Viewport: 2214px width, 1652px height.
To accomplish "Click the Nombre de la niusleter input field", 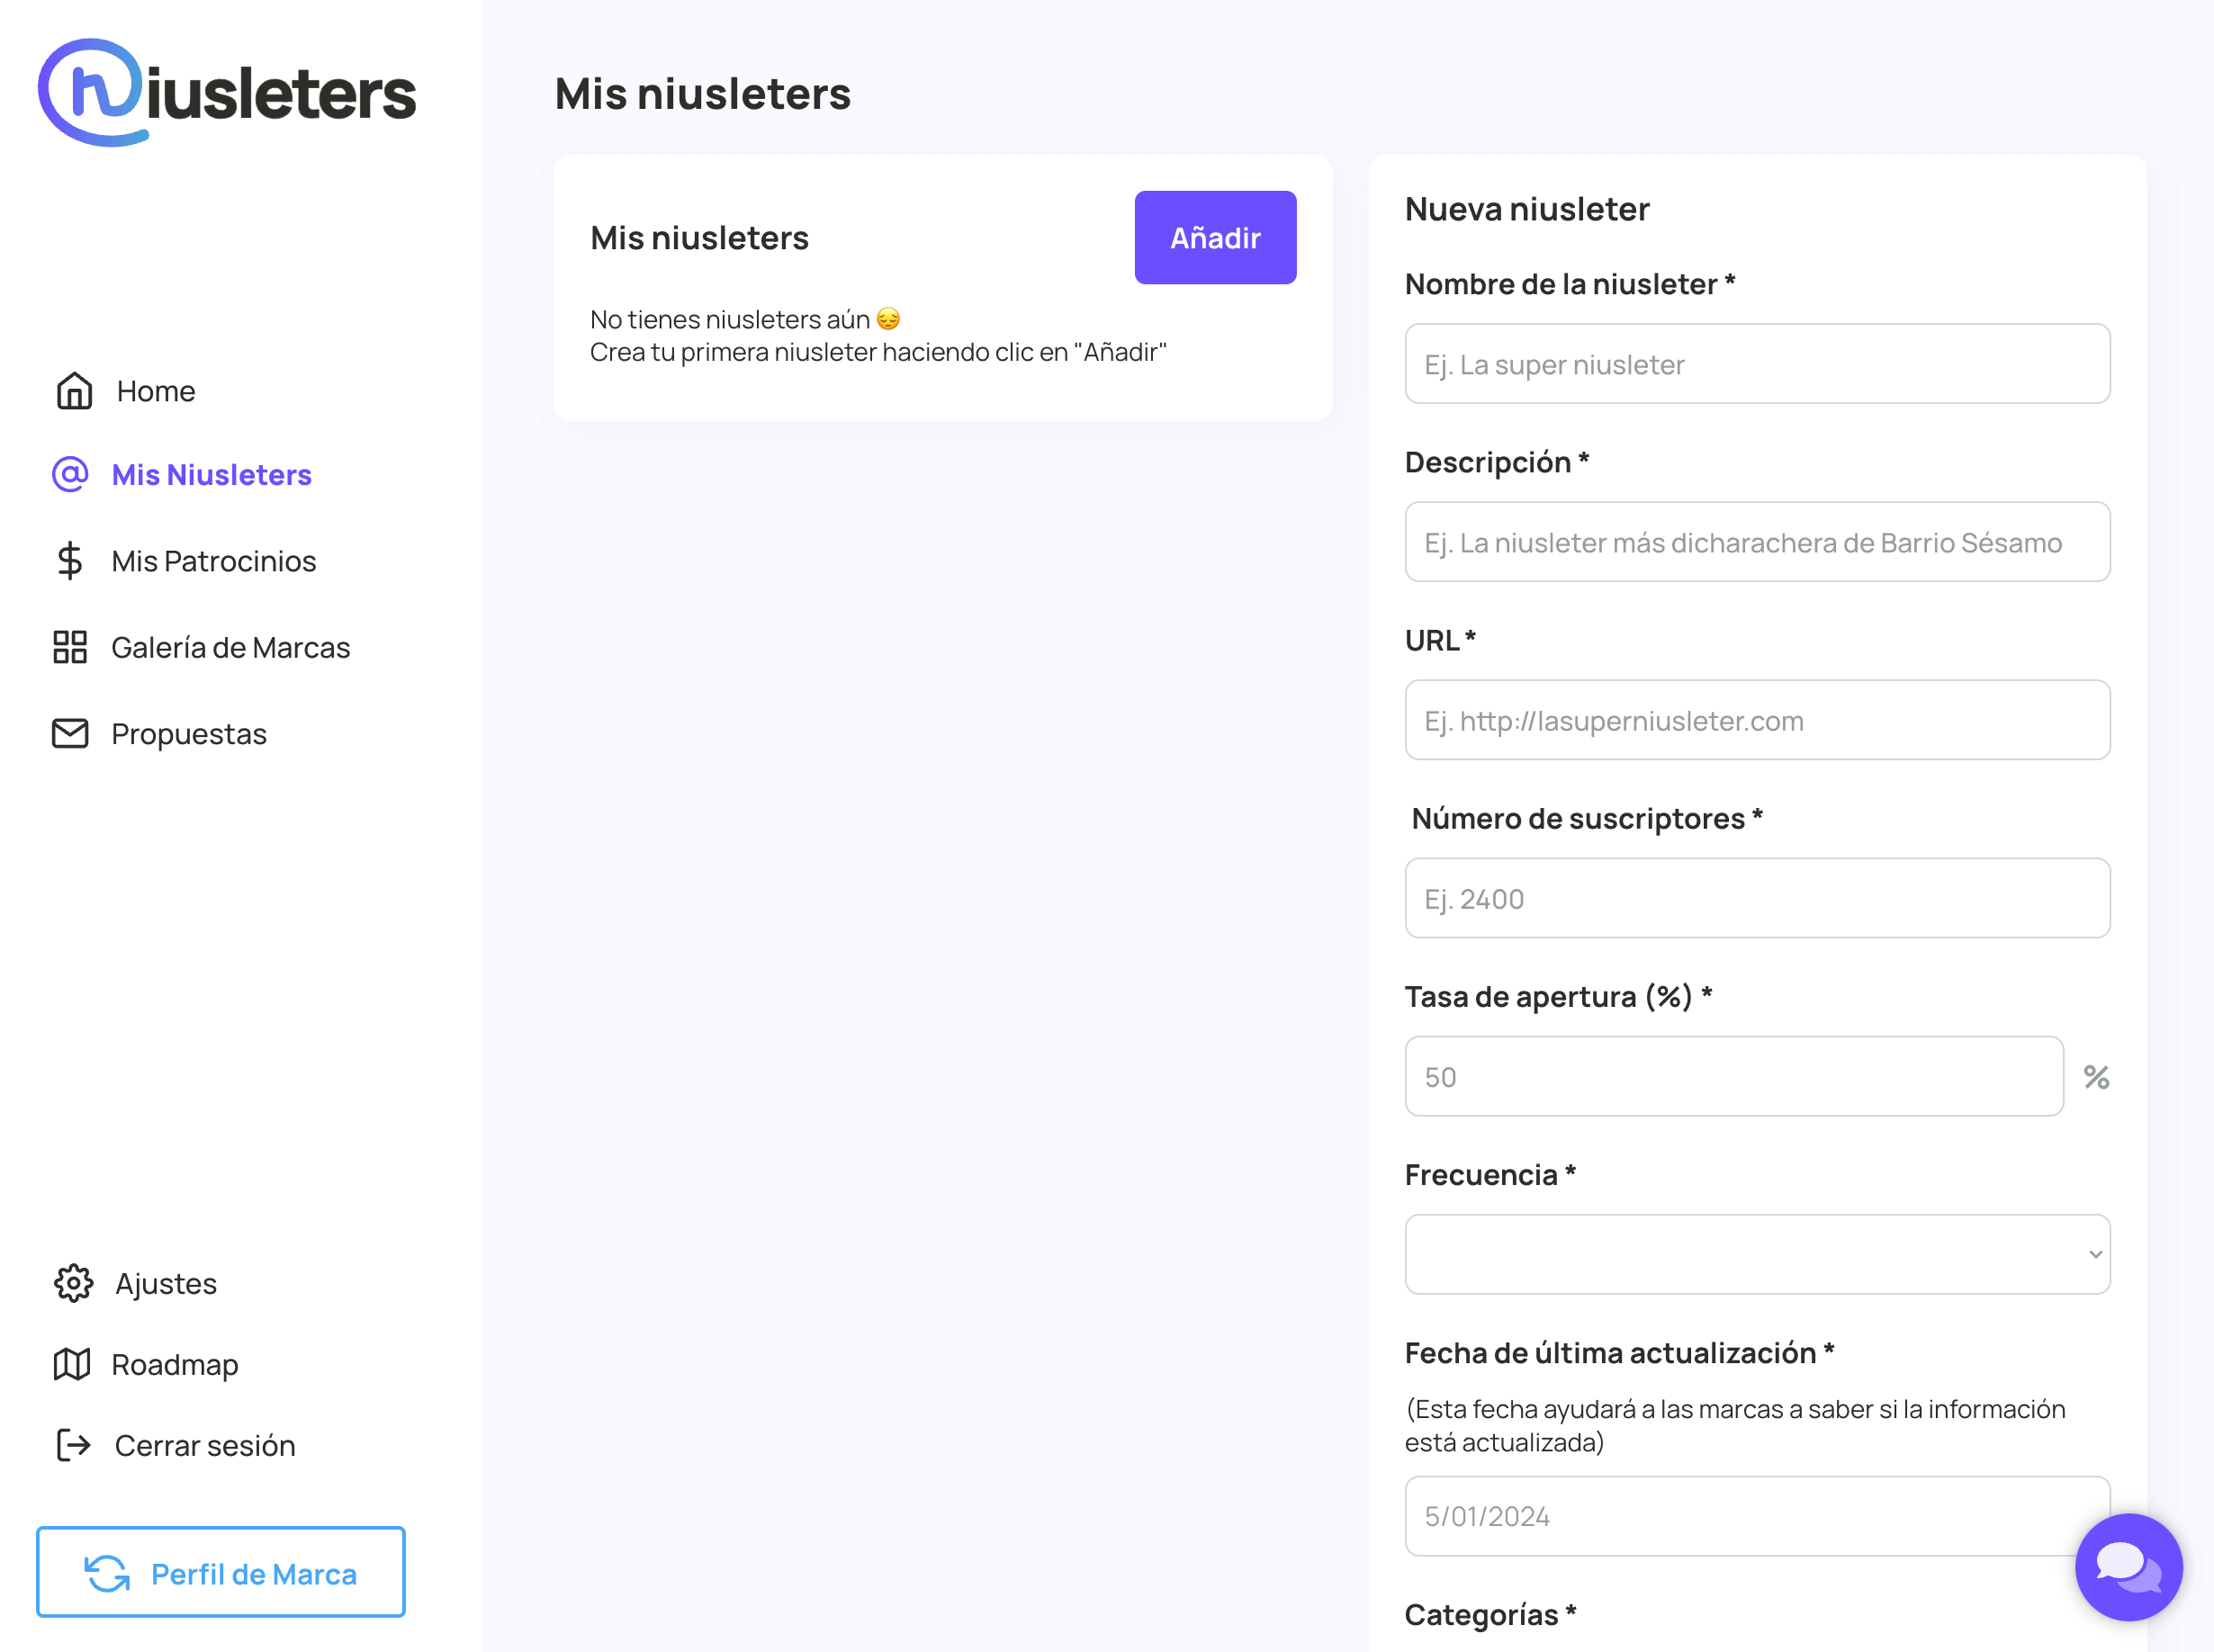I will [x=1758, y=364].
